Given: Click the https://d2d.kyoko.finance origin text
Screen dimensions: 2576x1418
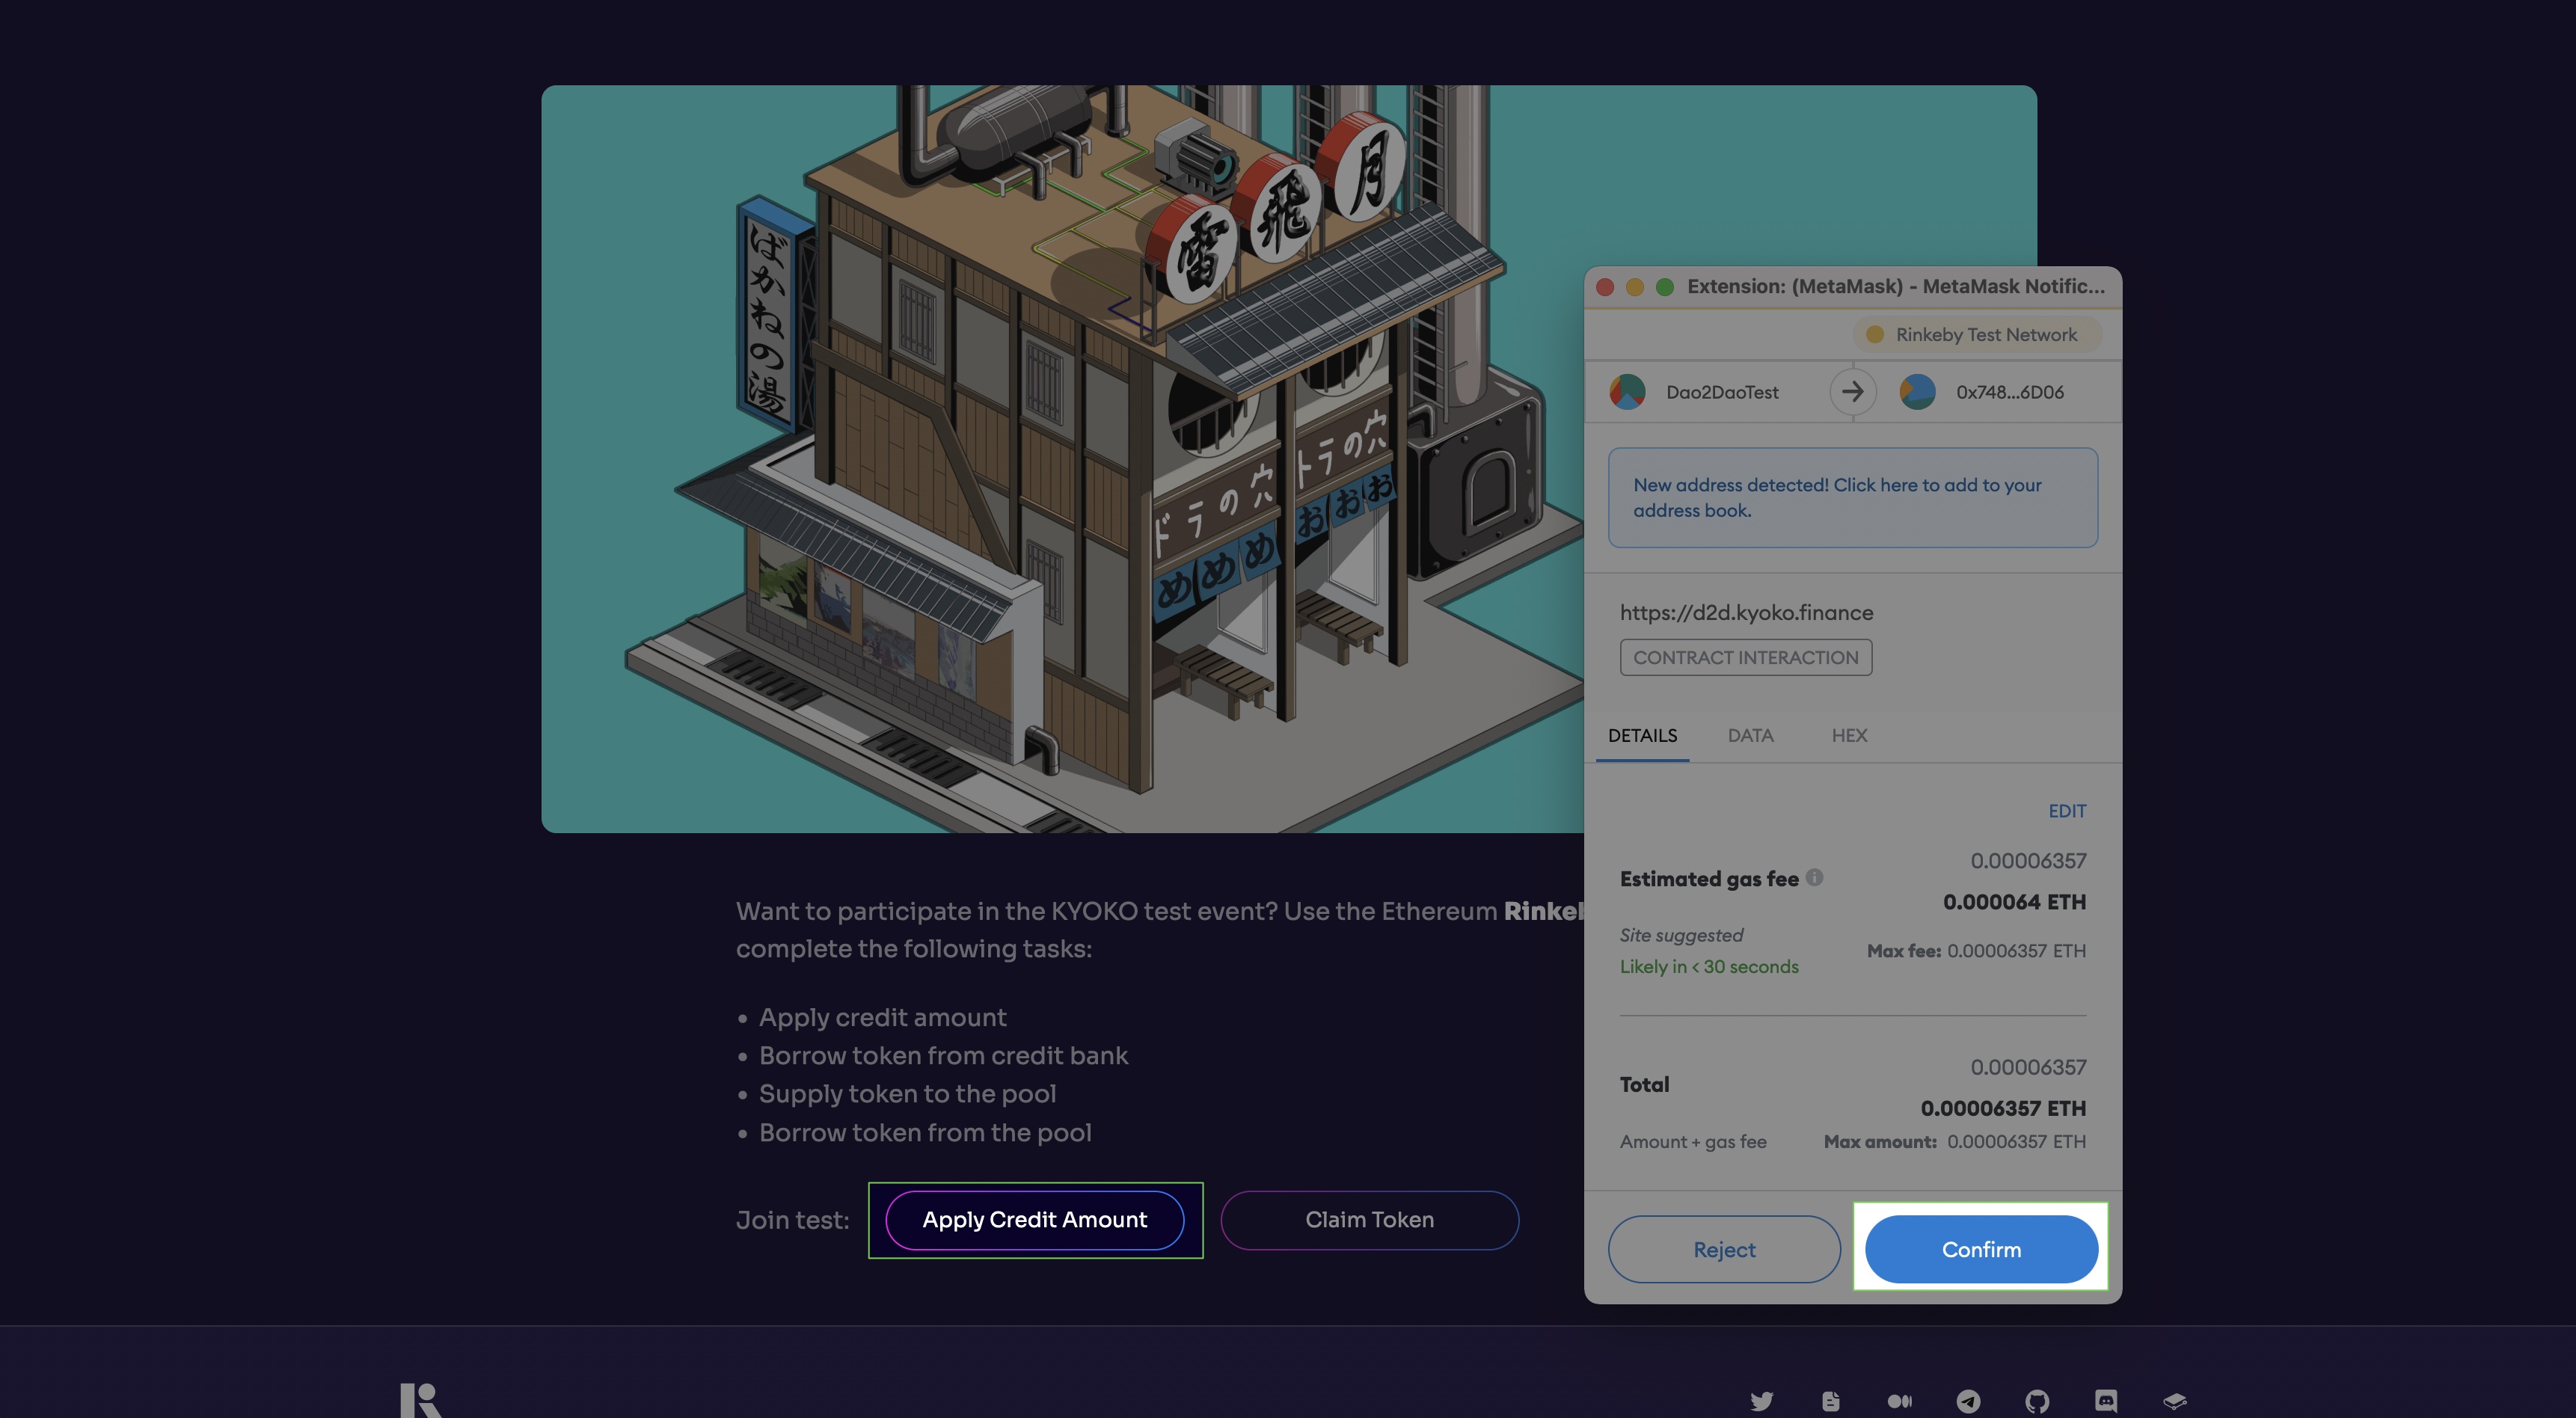Looking at the screenshot, I should (x=1746, y=612).
